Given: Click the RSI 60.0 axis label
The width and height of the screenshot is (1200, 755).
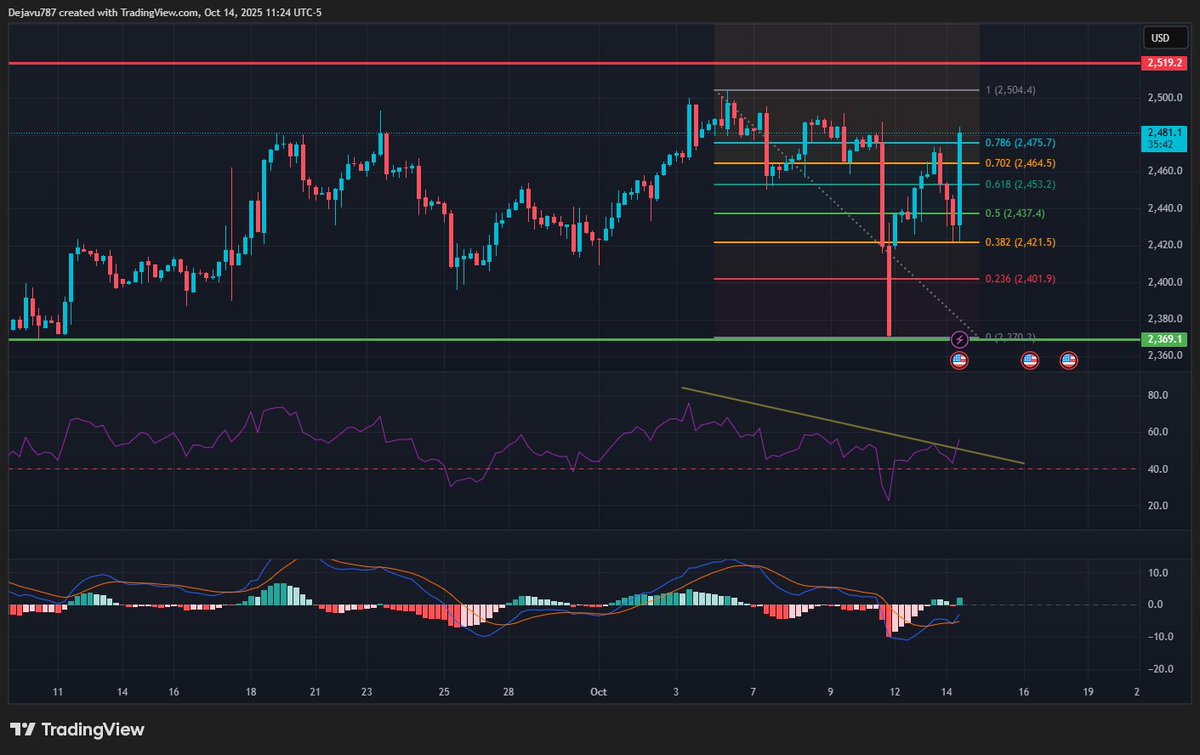Looking at the screenshot, I should pyautogui.click(x=1158, y=432).
